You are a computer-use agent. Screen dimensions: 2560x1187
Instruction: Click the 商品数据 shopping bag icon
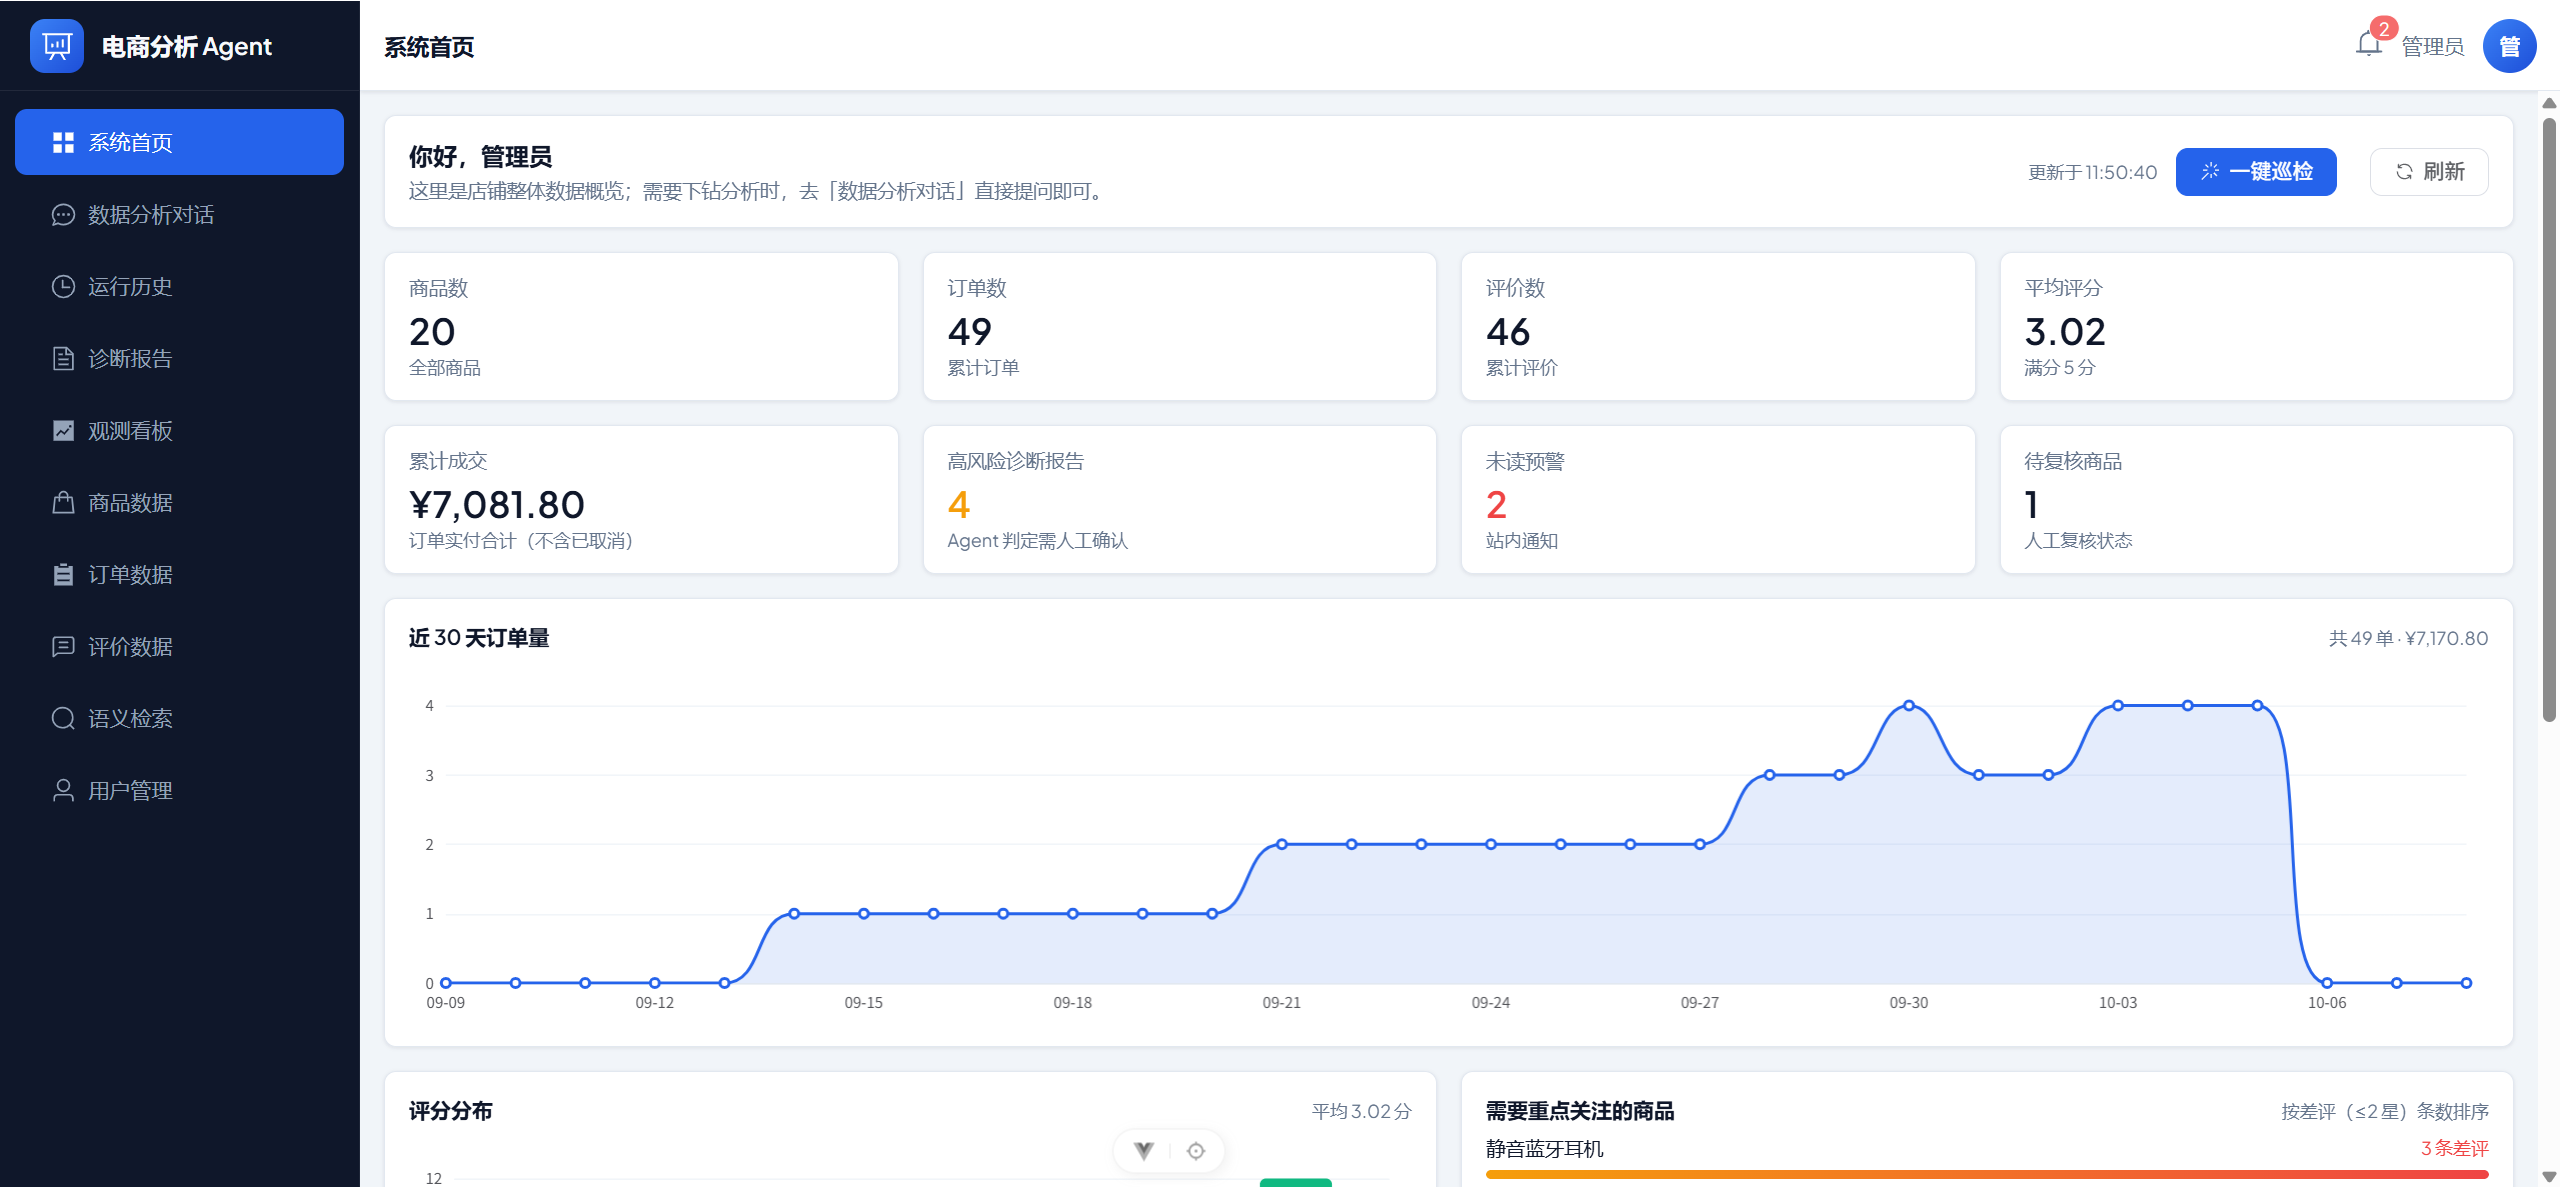point(63,502)
